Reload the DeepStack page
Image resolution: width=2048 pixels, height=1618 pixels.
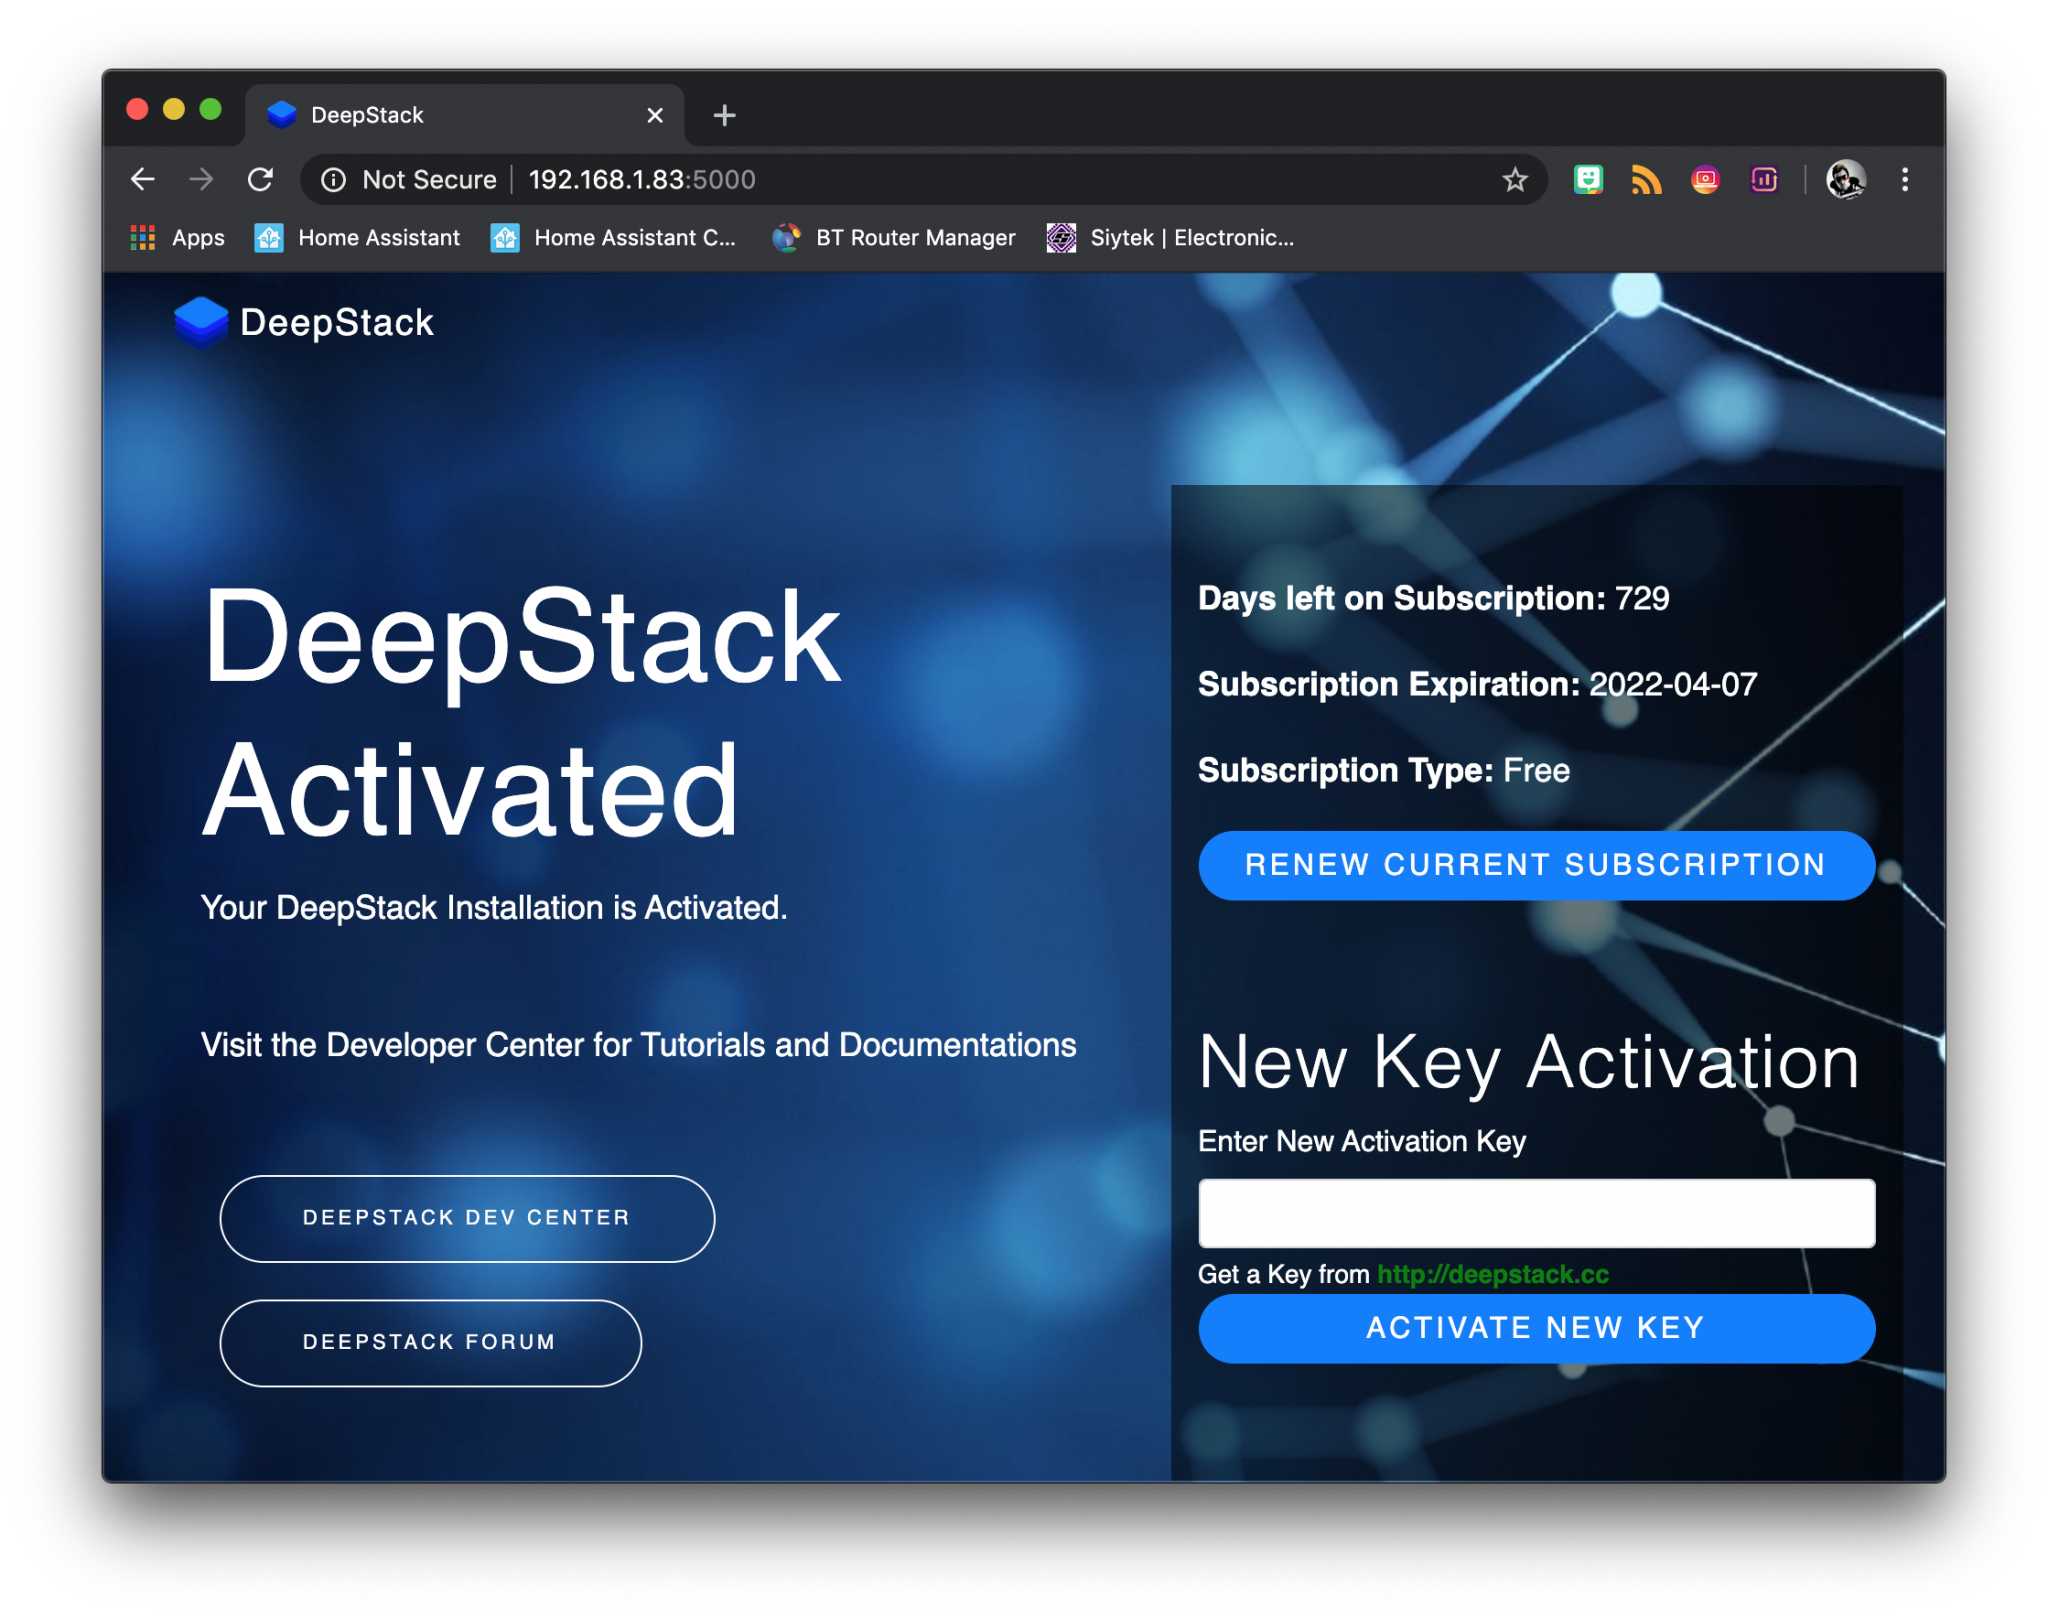tap(260, 180)
